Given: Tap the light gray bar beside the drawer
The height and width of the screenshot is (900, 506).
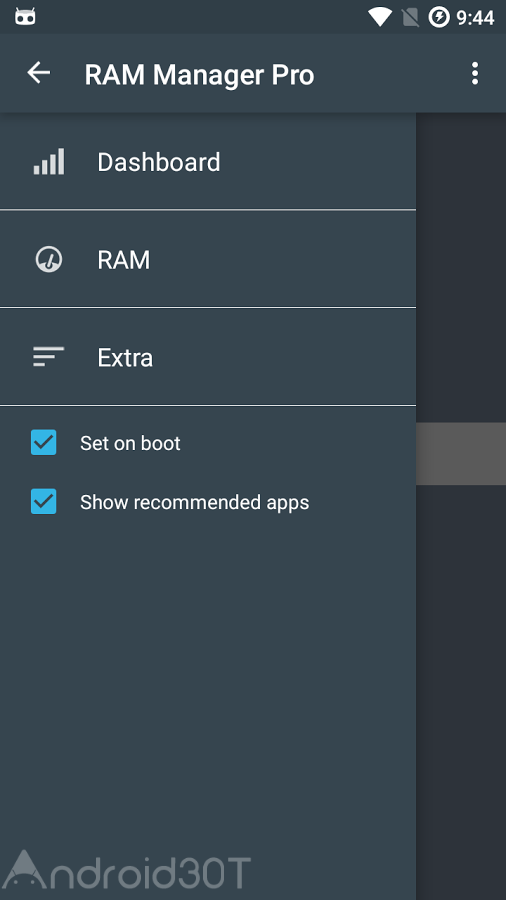Looking at the screenshot, I should tap(461, 454).
